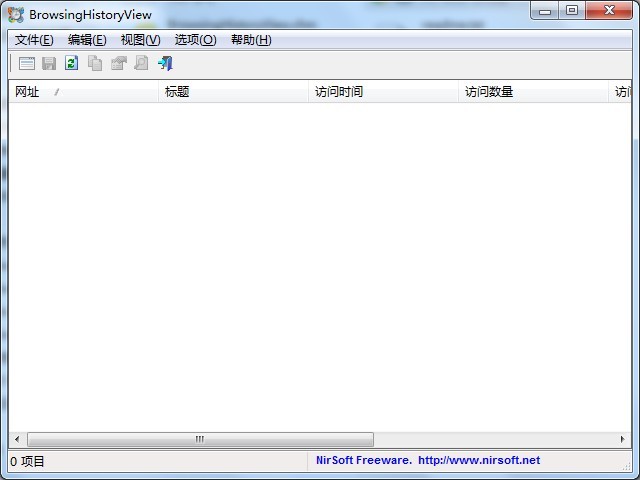Open the http://www.nirsoft.net link

click(479, 460)
